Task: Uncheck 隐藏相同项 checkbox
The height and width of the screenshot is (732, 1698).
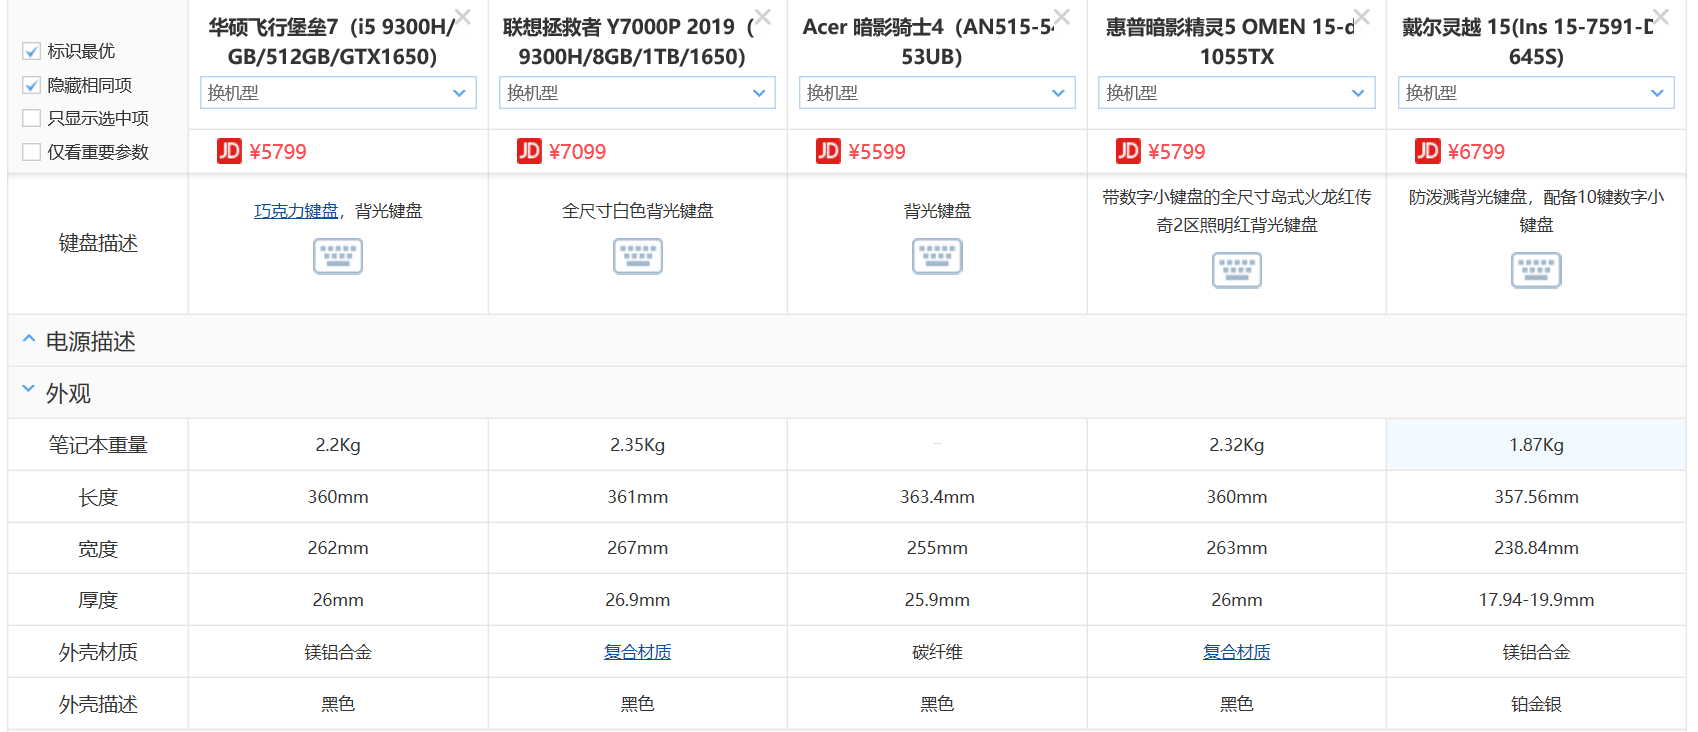Action: 31,85
